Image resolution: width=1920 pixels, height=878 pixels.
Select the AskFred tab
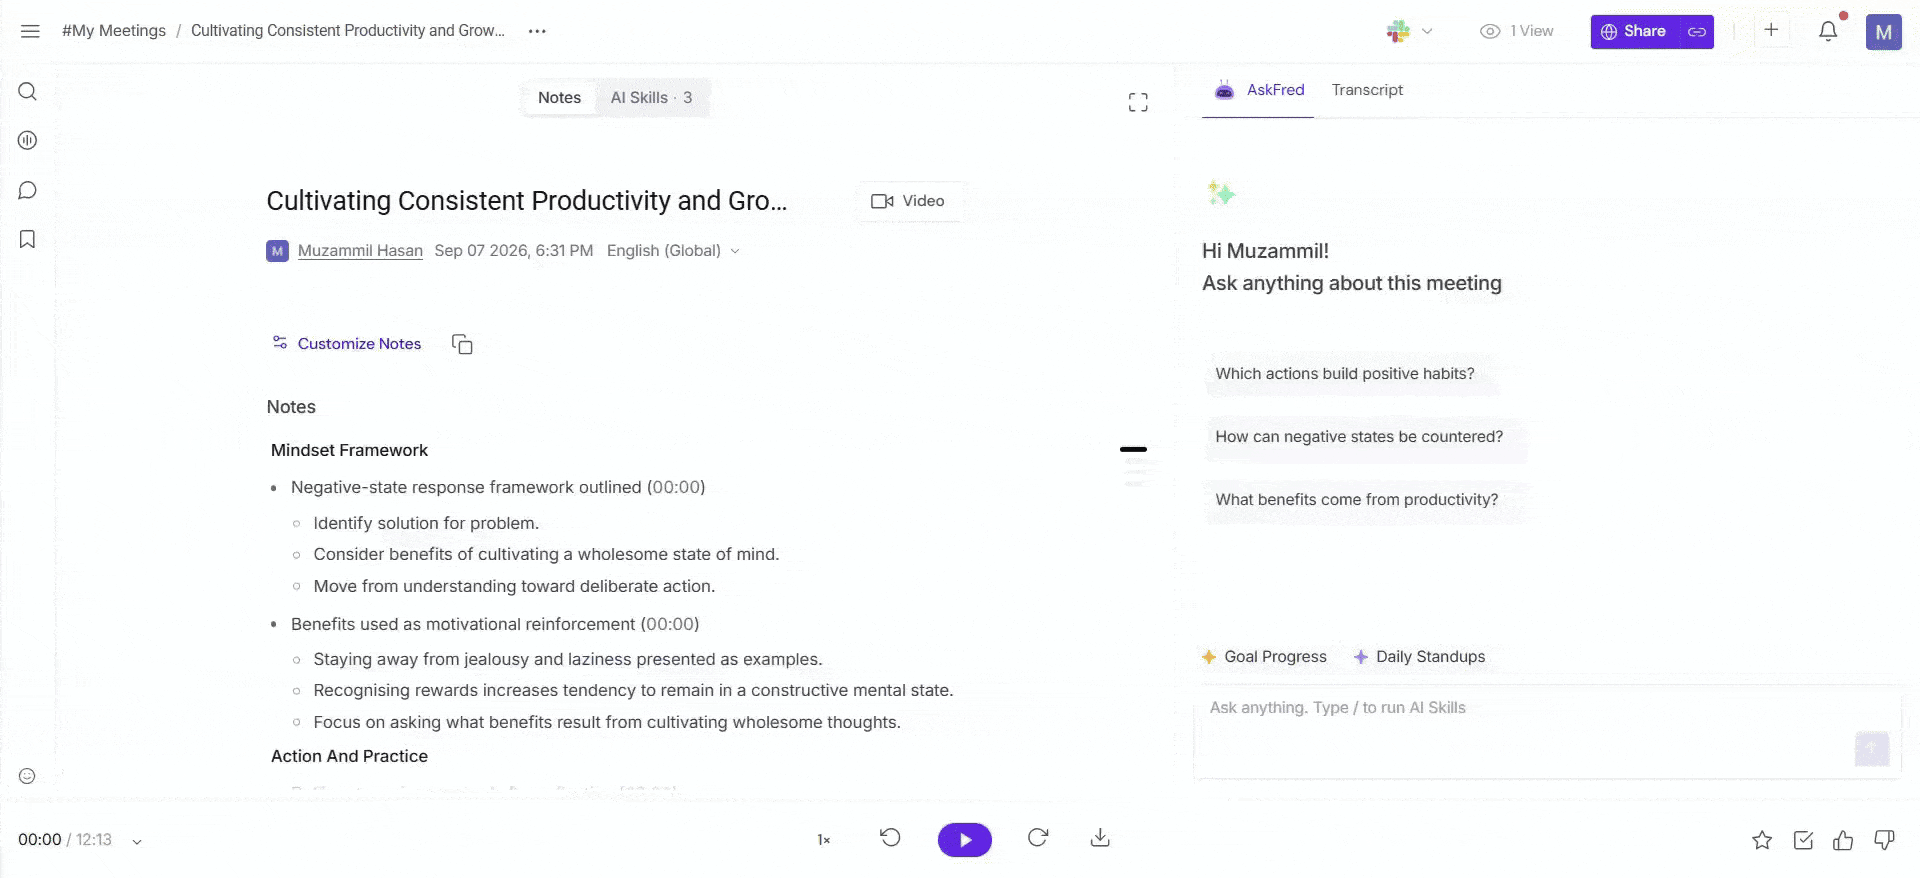(x=1259, y=90)
